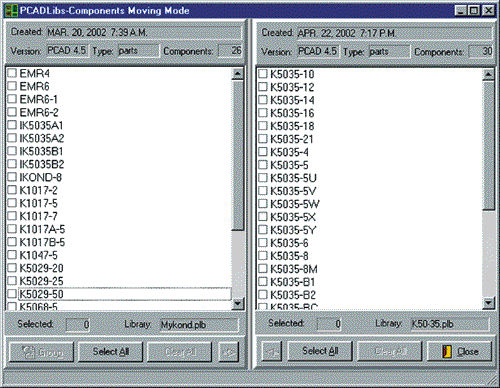Enable the IK5035A1 checkbox

pyautogui.click(x=12, y=125)
